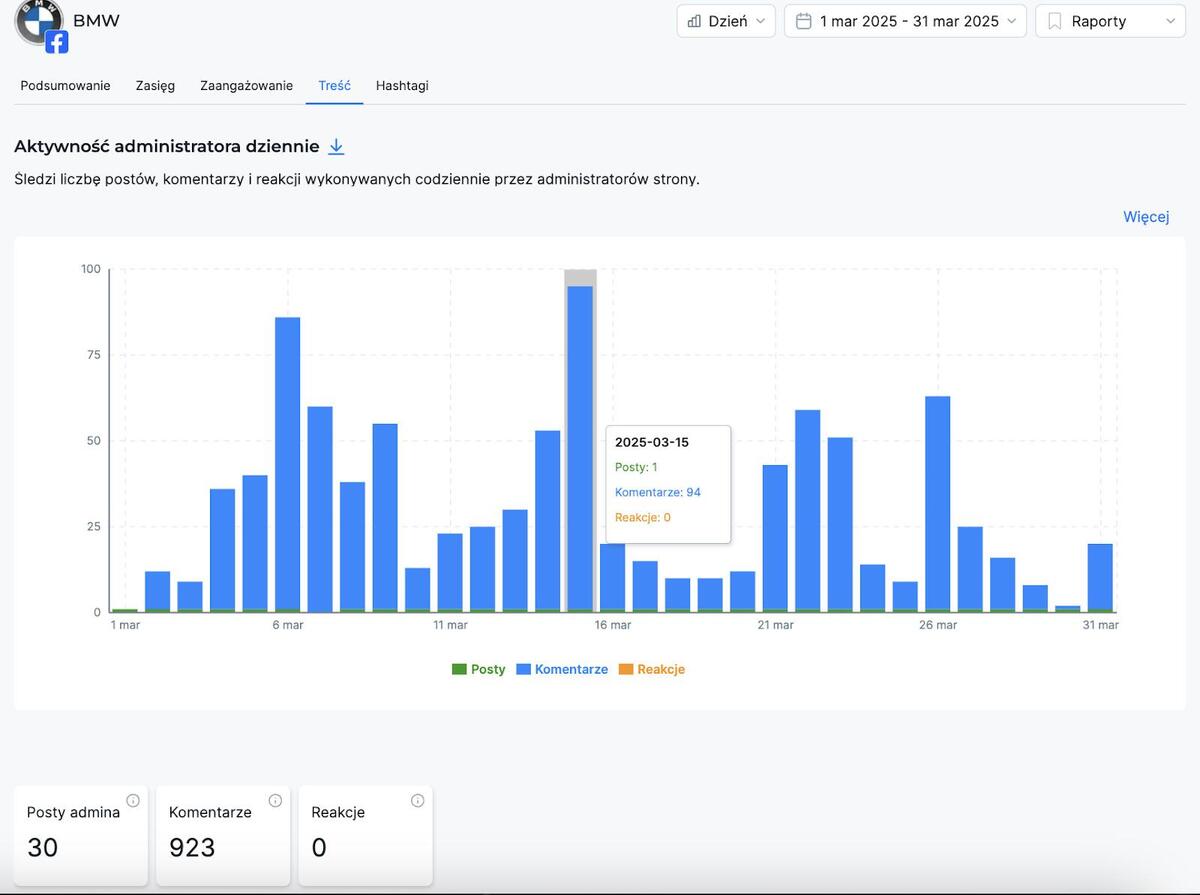Show info for Reakcje card
This screenshot has width=1200, height=895.
(x=418, y=801)
